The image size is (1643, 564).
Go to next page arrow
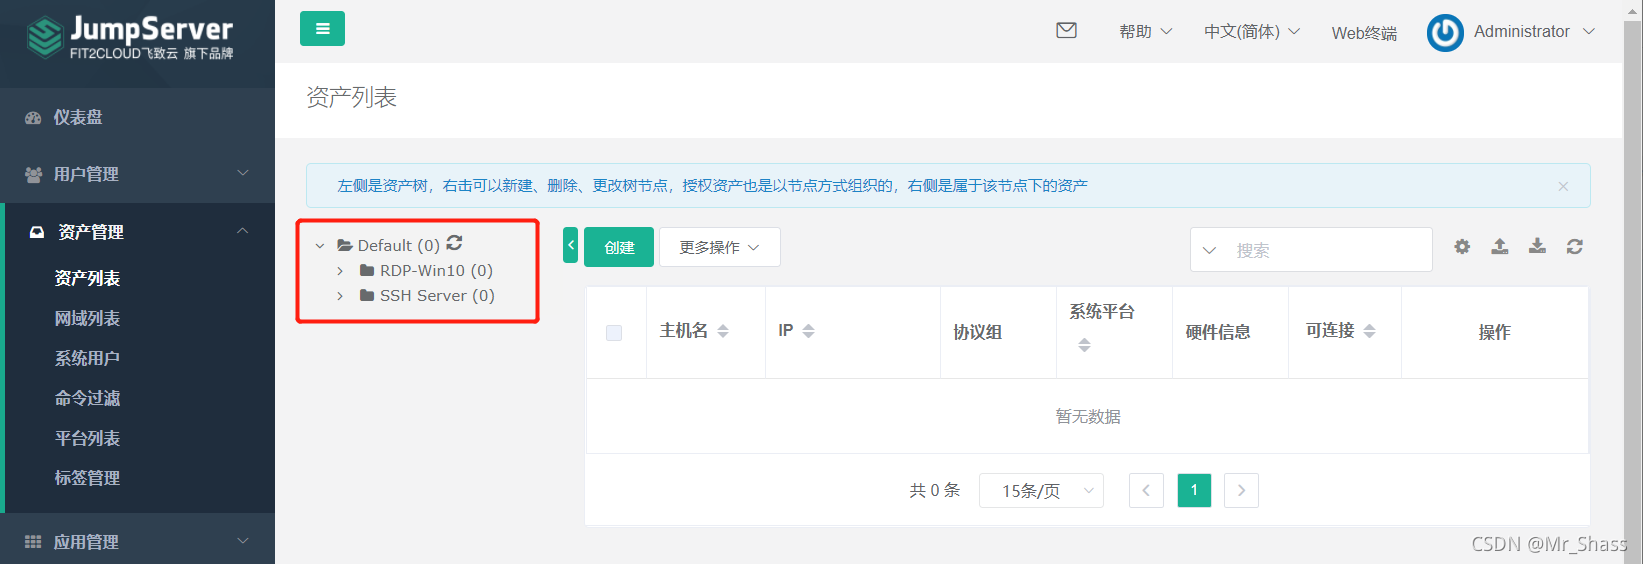(1241, 490)
